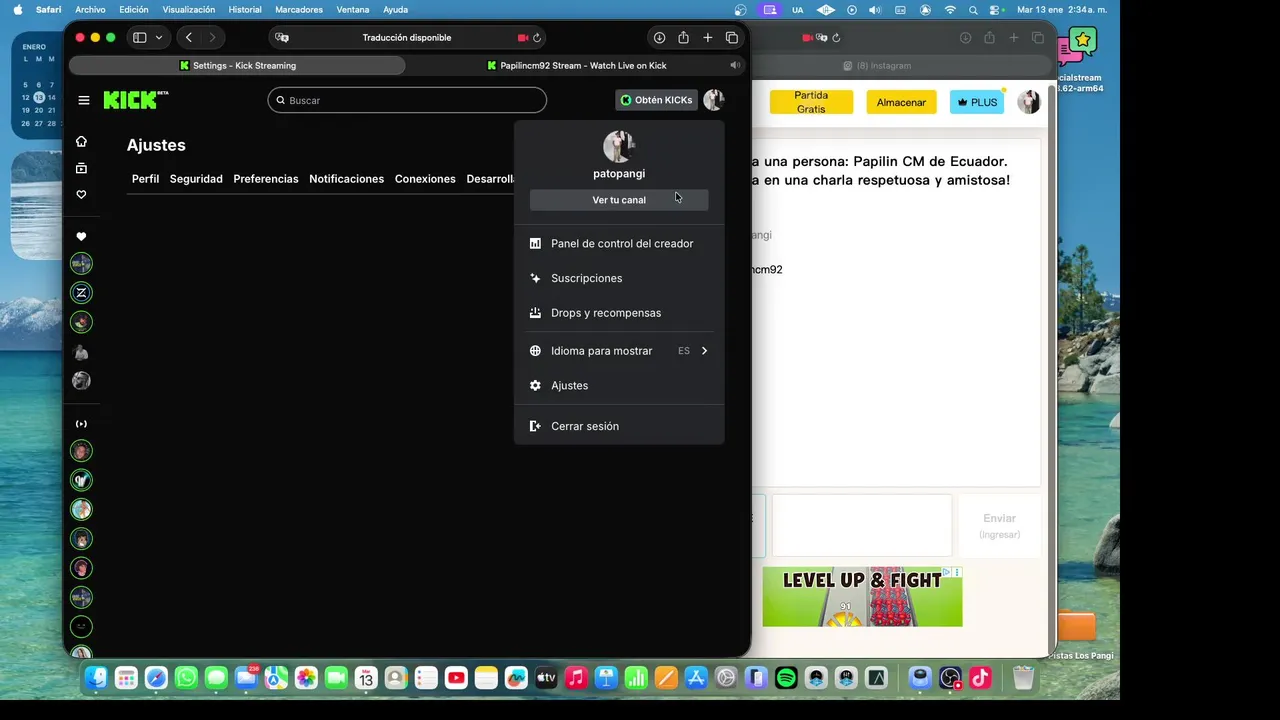Viewport: 1280px width, 720px height.
Task: Click LEVEL UP & FIGHT ad banner
Action: point(862,597)
